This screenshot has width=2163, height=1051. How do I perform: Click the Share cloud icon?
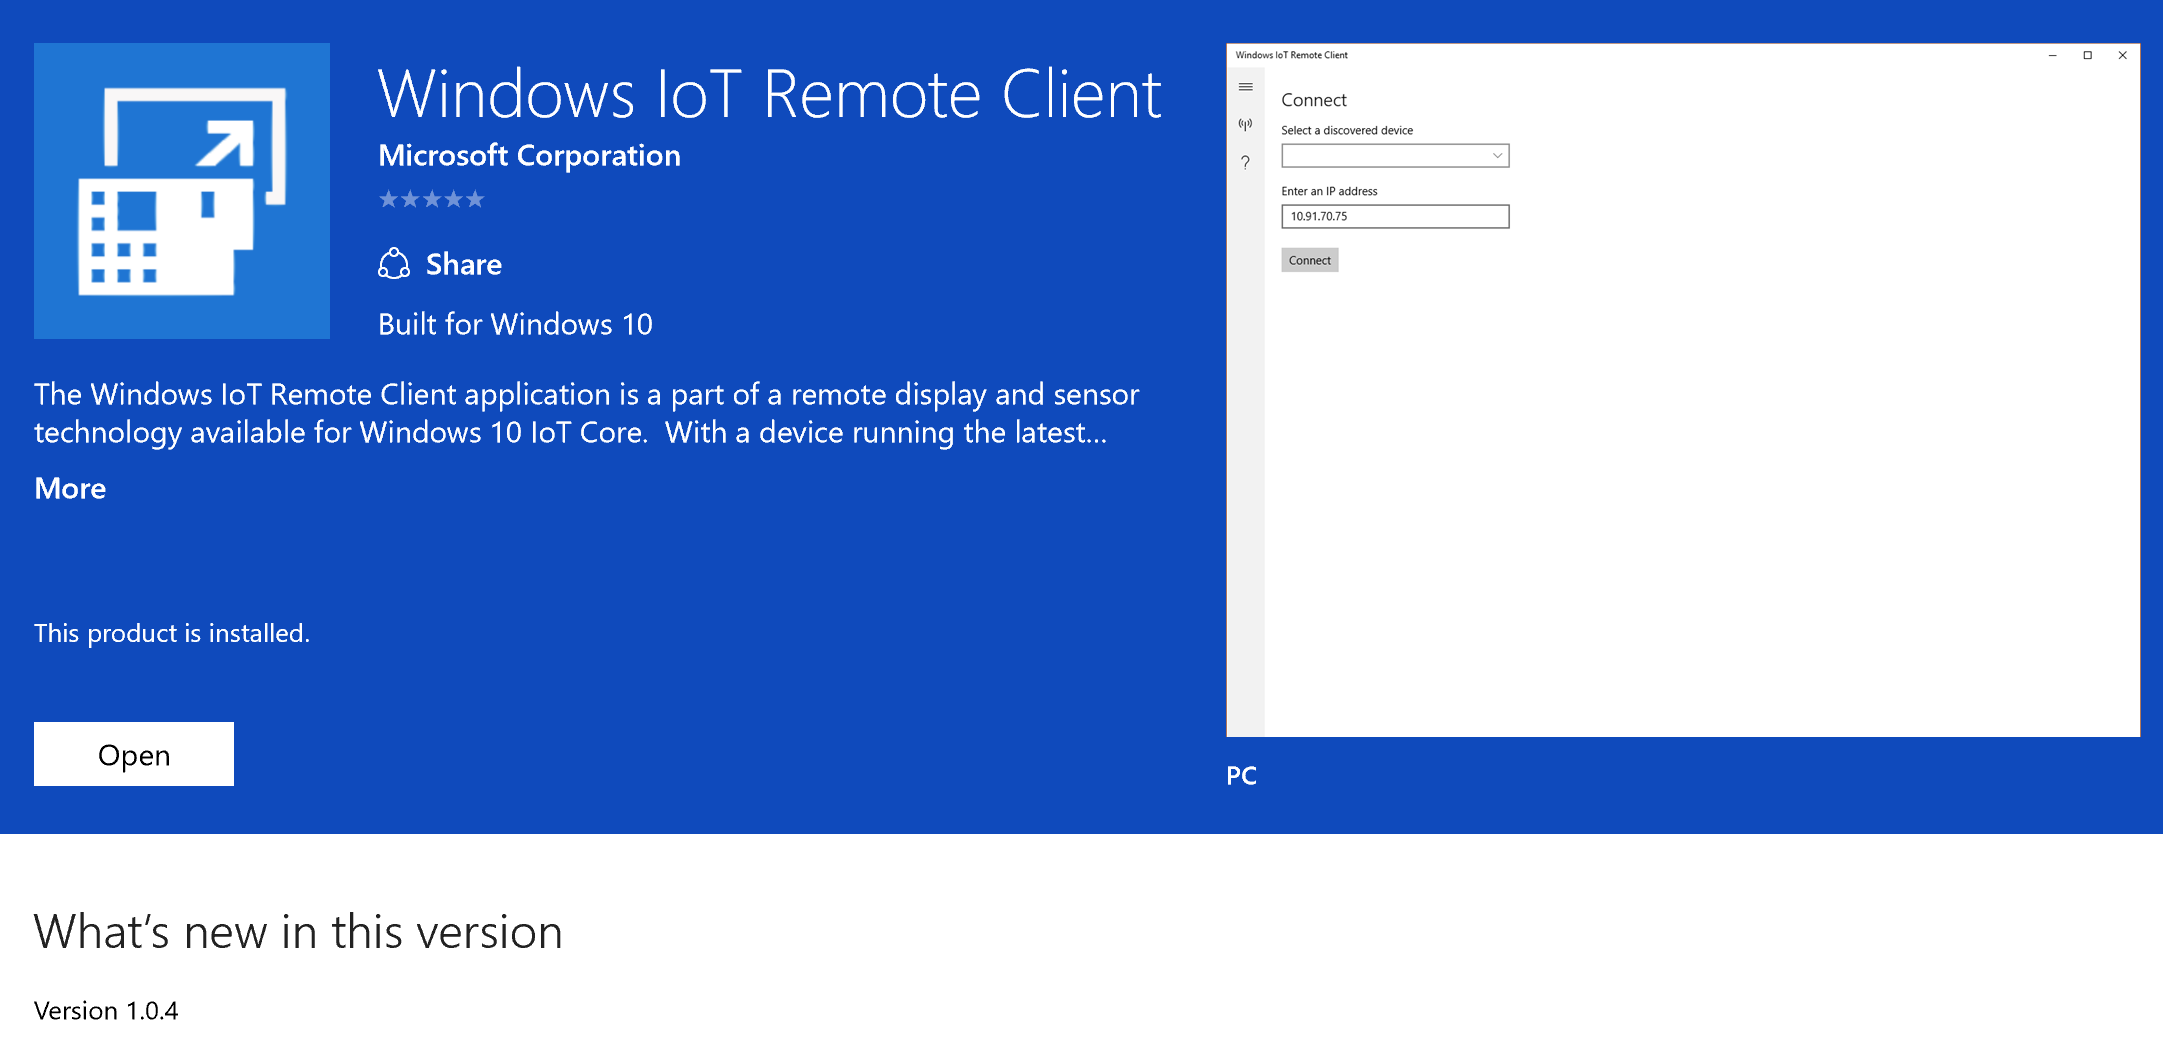(x=395, y=264)
